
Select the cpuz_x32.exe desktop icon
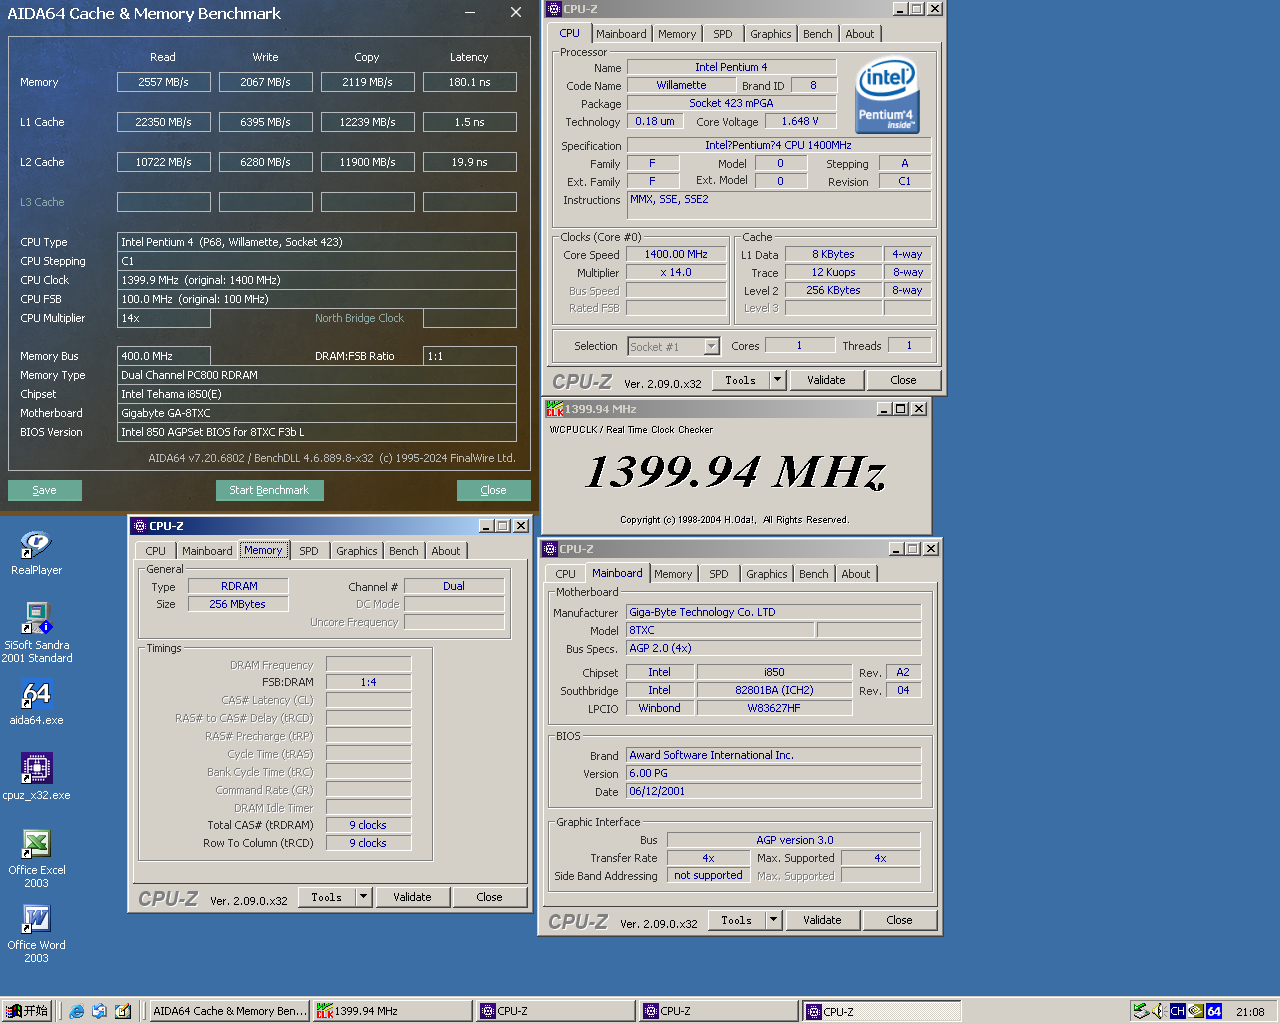36,777
